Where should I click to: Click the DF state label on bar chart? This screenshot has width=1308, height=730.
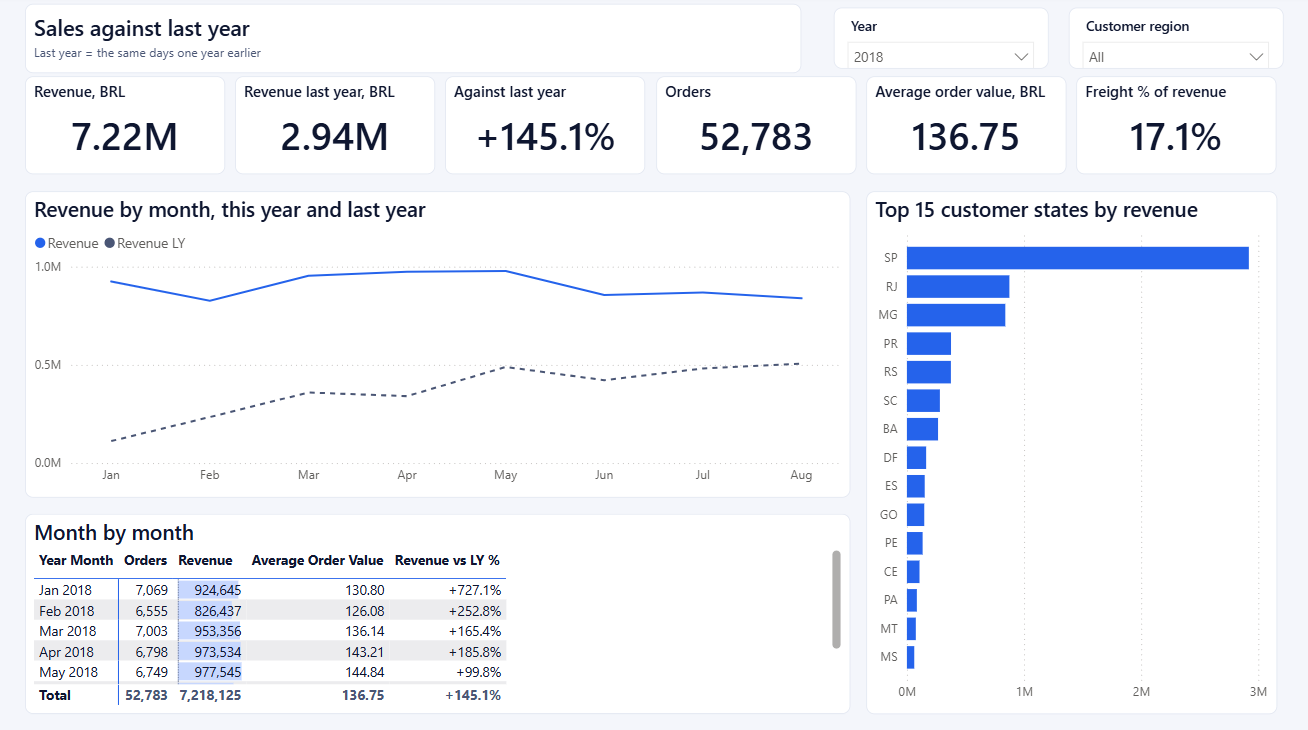(x=889, y=458)
